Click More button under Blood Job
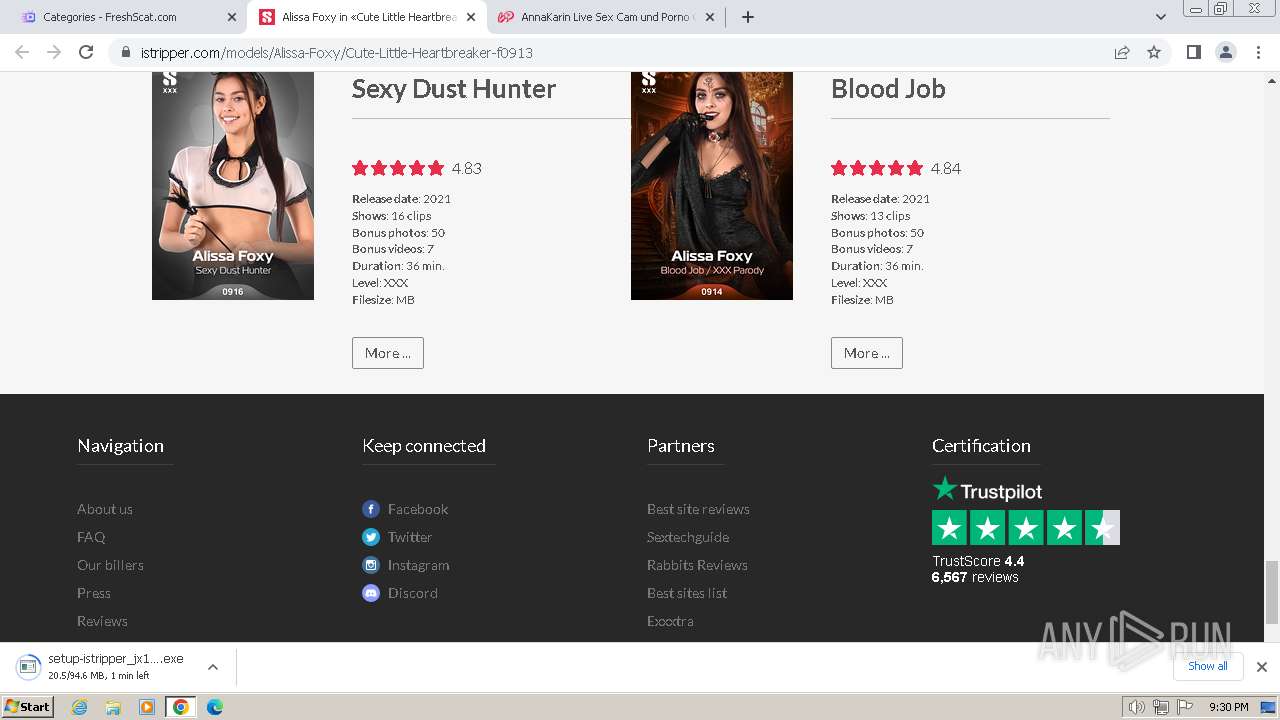 pyautogui.click(x=867, y=353)
